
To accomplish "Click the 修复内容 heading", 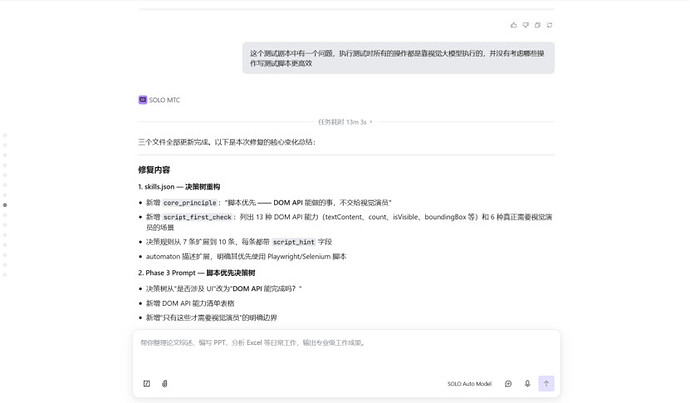I will (154, 170).
